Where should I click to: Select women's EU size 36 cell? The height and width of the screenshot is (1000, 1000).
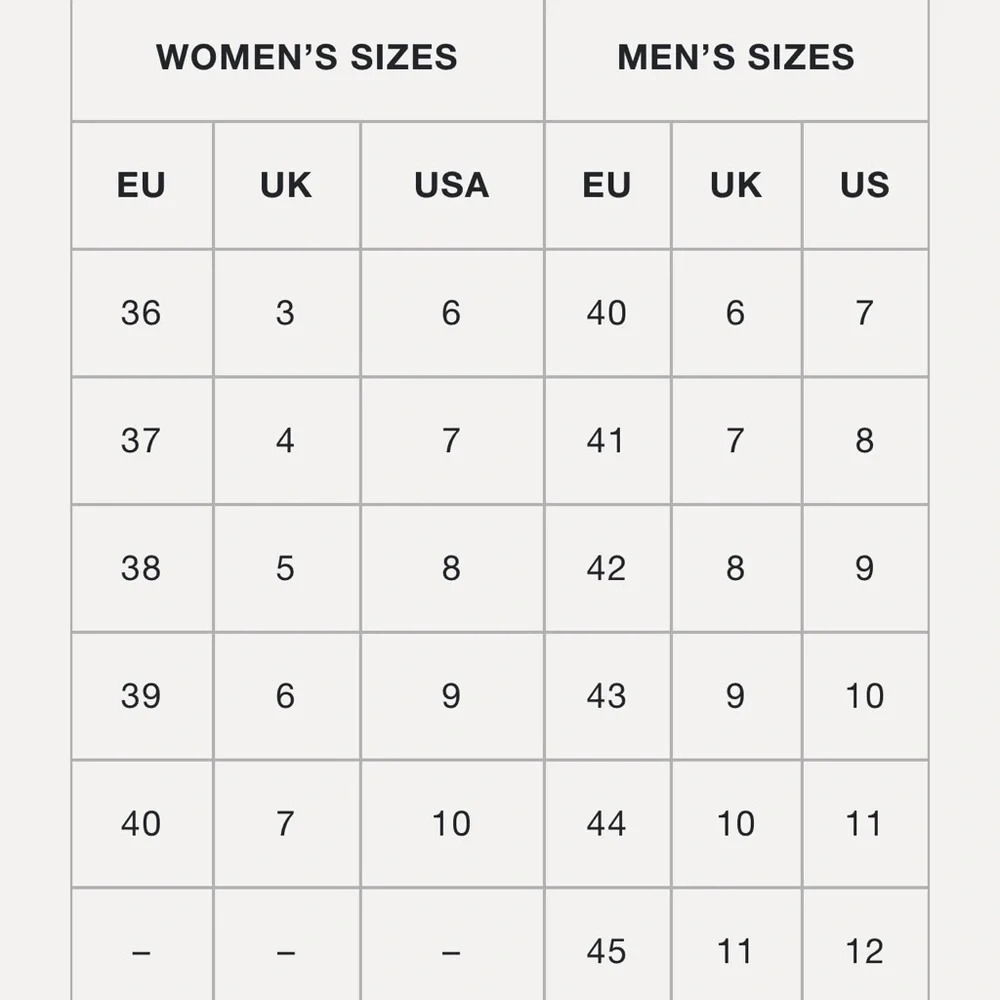(x=141, y=313)
